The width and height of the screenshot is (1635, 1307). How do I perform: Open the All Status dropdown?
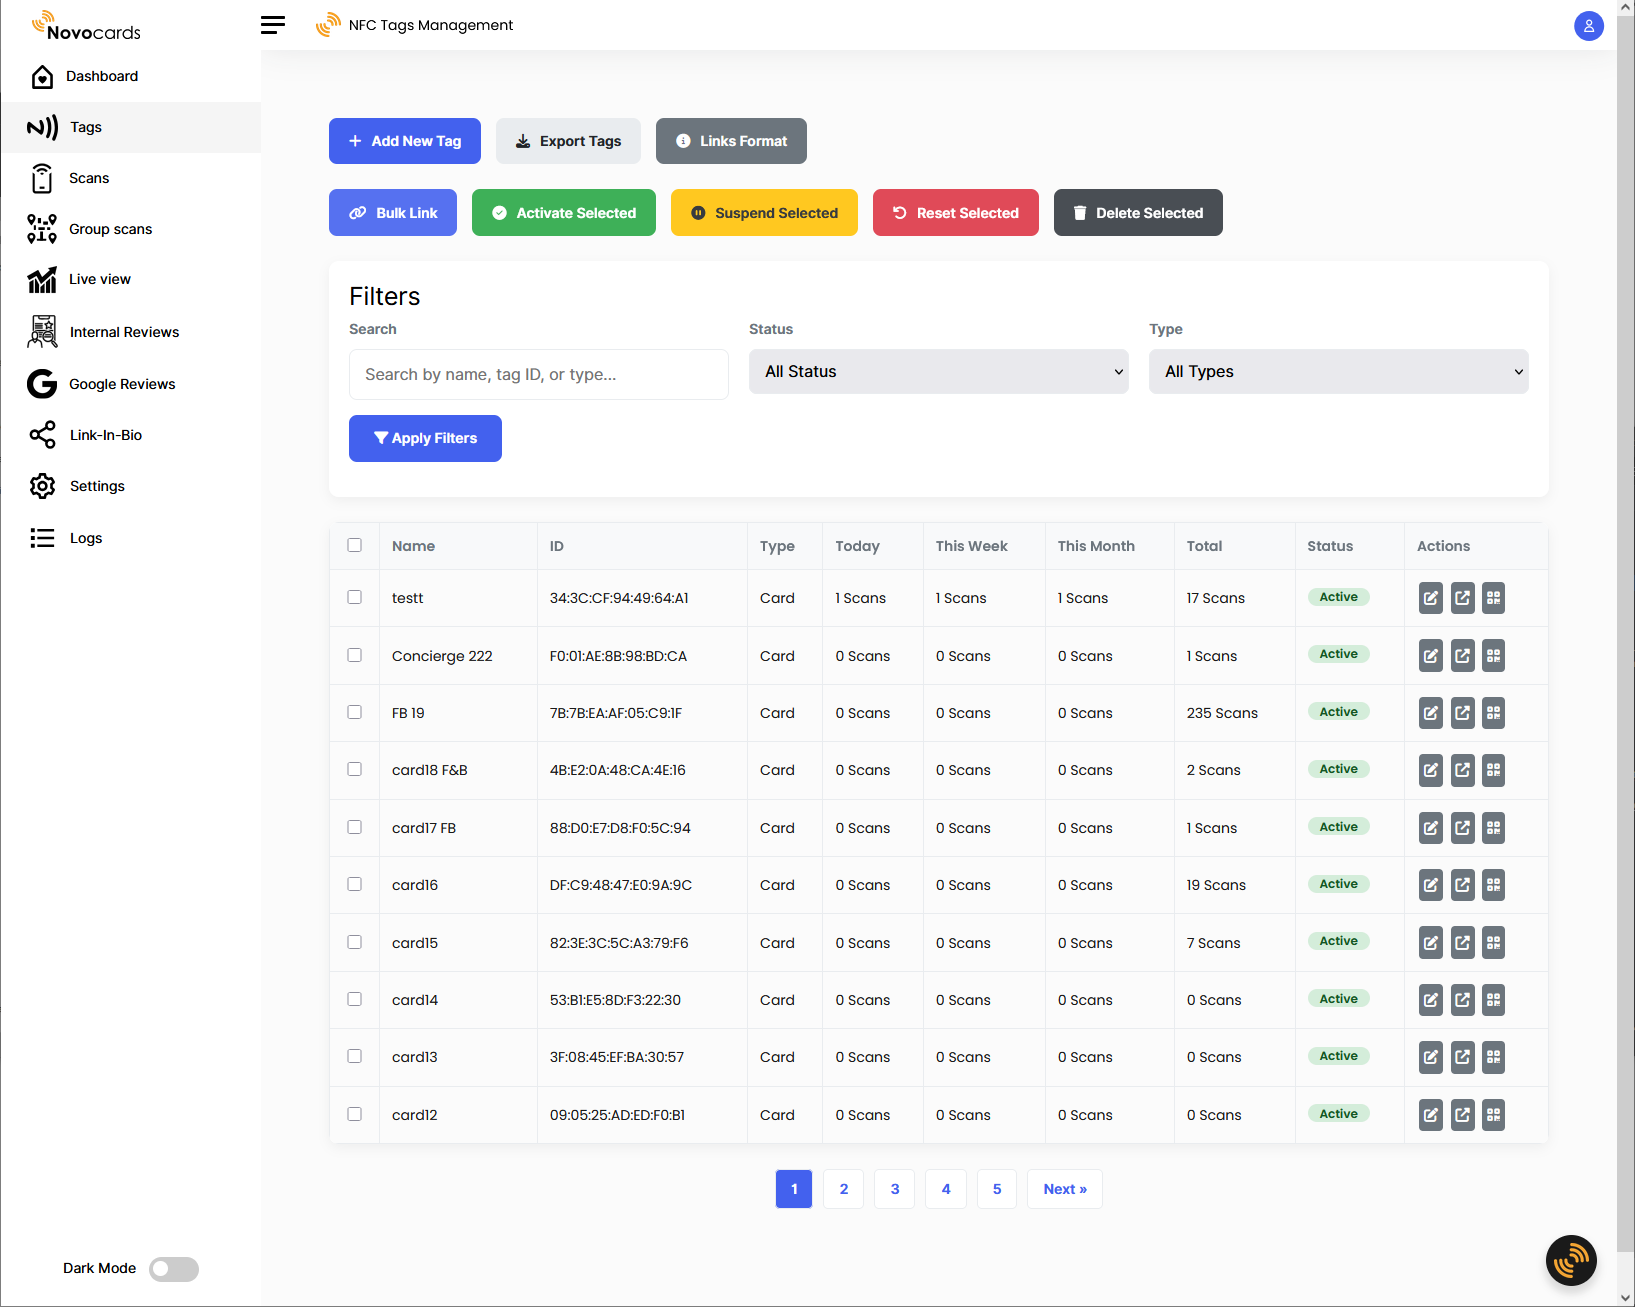[938, 371]
